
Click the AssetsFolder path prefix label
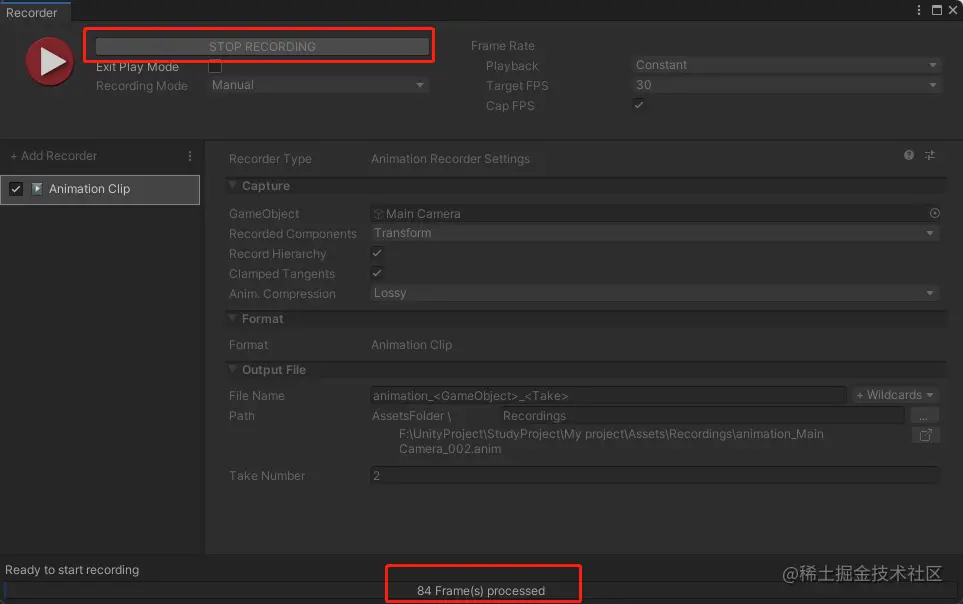[411, 416]
